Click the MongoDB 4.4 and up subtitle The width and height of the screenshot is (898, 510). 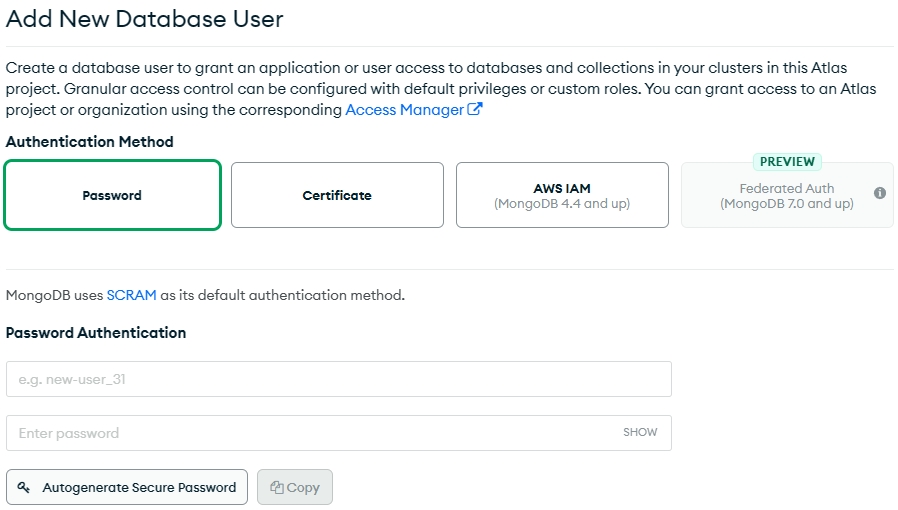pos(562,204)
